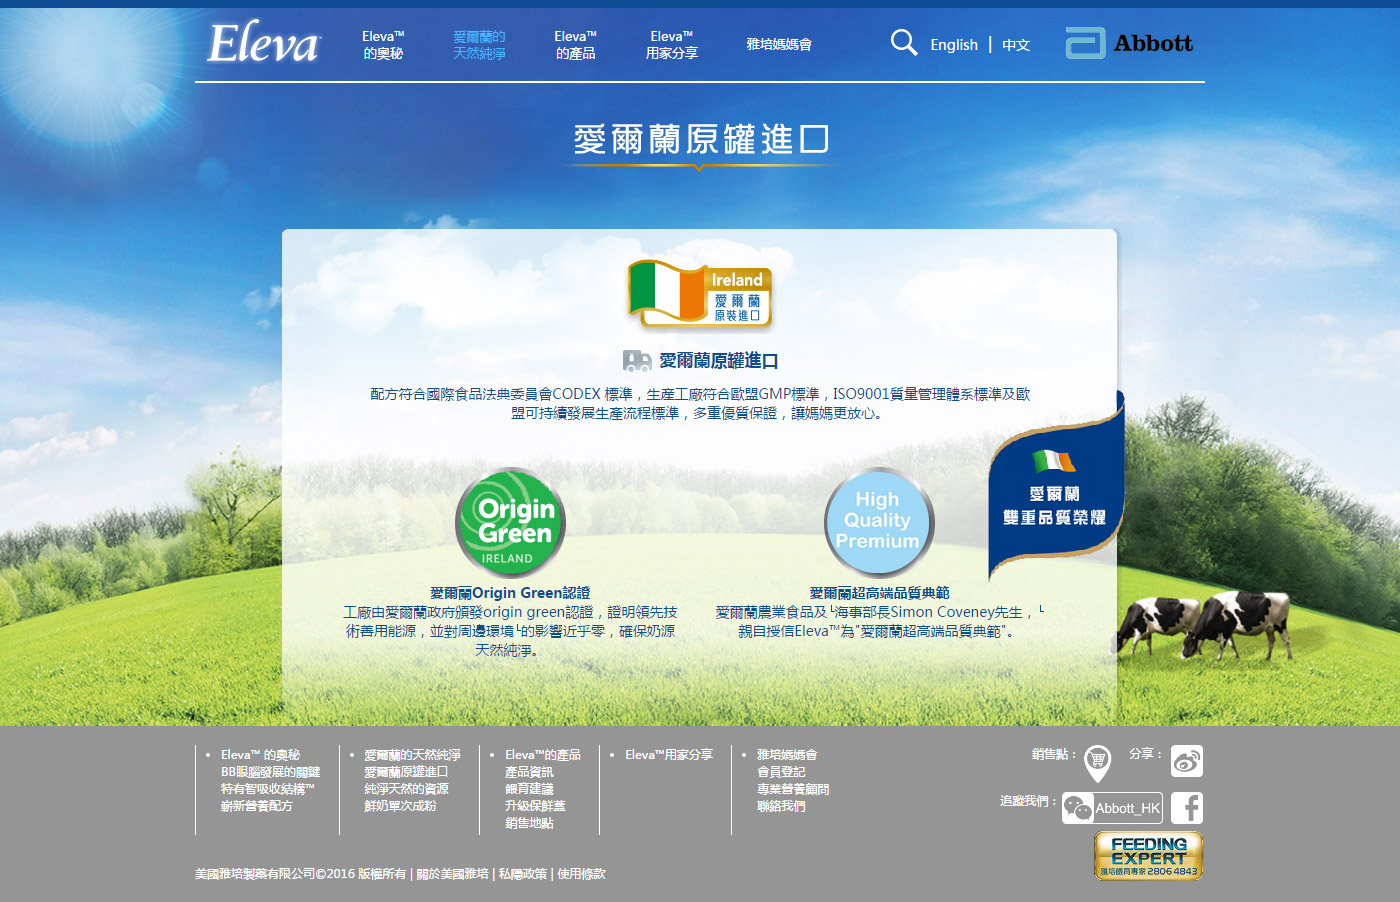Image resolution: width=1400 pixels, height=902 pixels.
Task: Open footer link 特有智吸收結構™
Action: (x=267, y=789)
